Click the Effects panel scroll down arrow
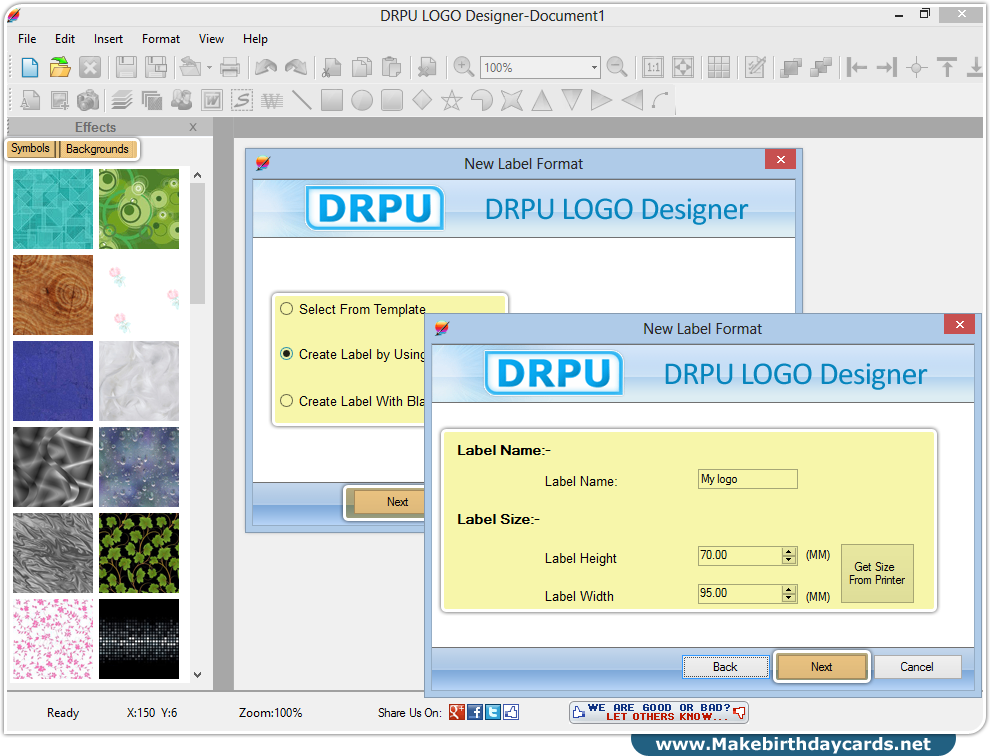Image resolution: width=990 pixels, height=756 pixels. (198, 675)
